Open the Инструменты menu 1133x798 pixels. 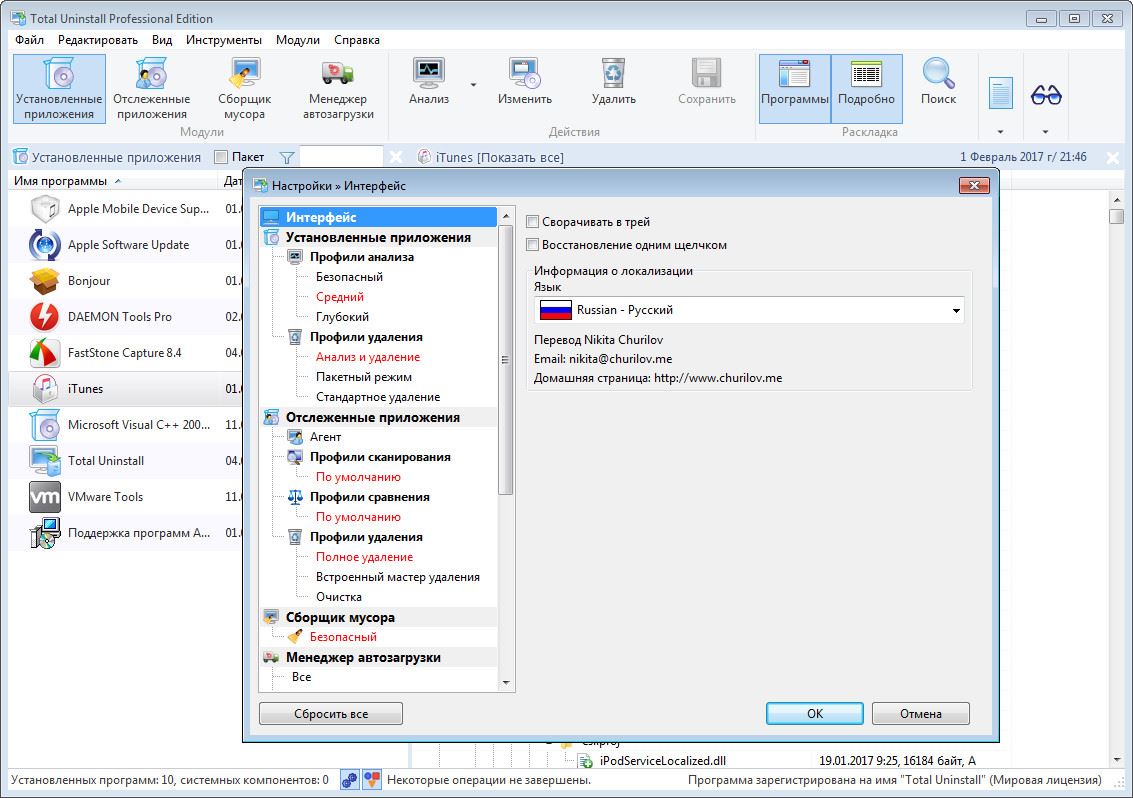tap(224, 40)
